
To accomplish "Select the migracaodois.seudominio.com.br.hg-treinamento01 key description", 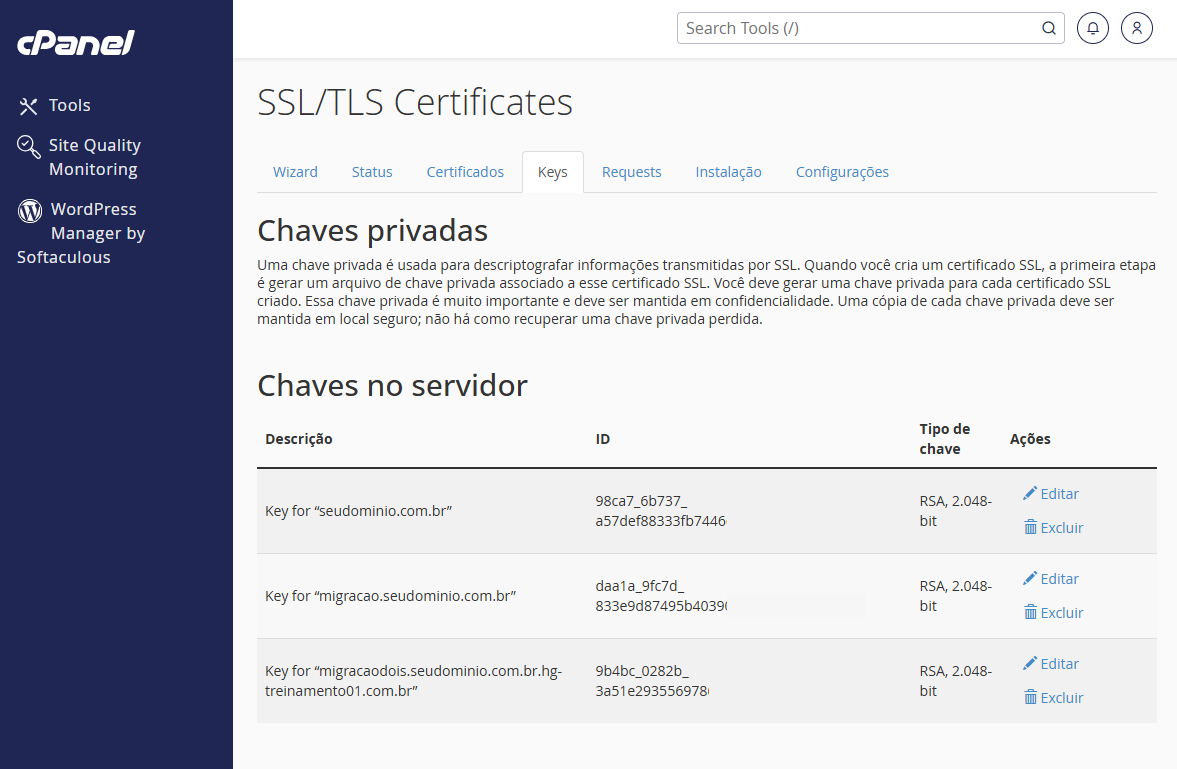I will click(414, 680).
